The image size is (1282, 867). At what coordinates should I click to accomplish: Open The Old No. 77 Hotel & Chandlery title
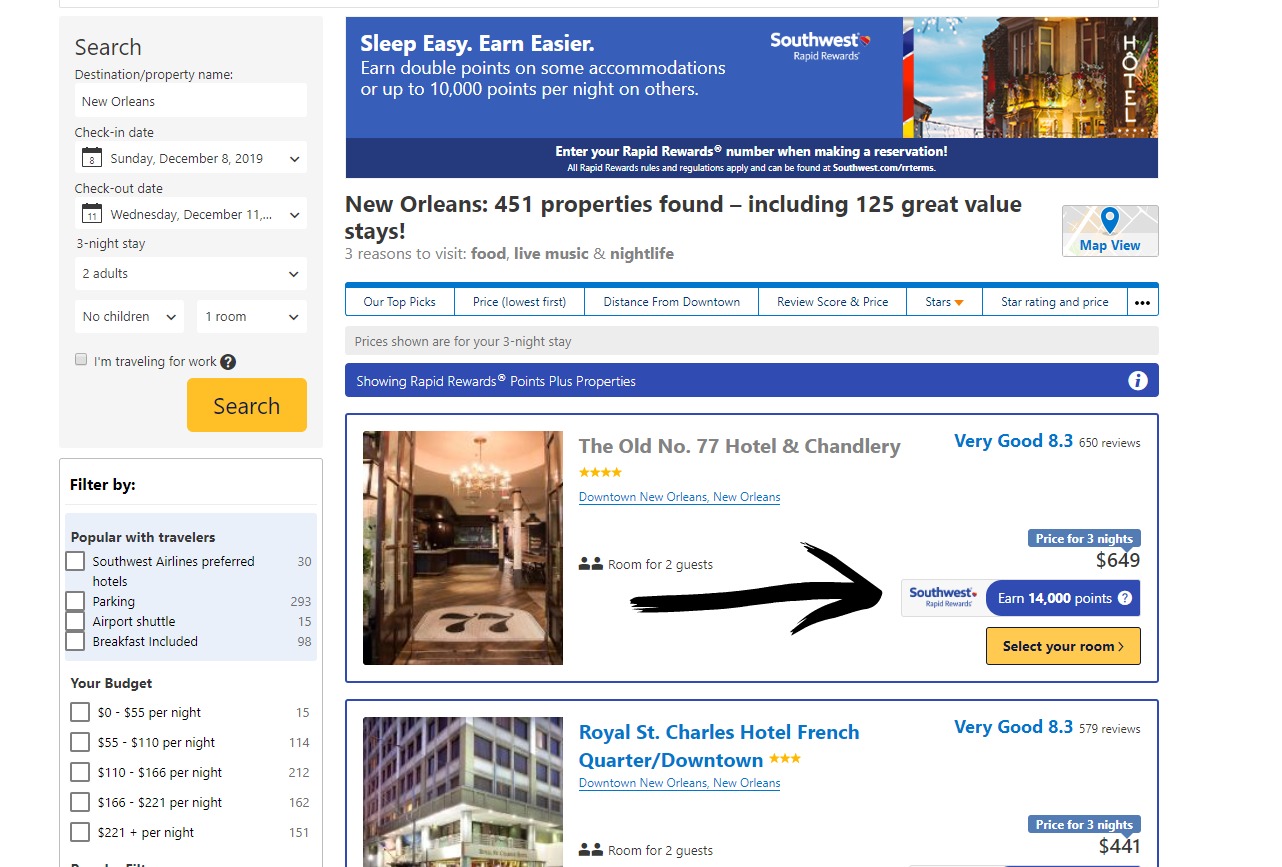[739, 446]
